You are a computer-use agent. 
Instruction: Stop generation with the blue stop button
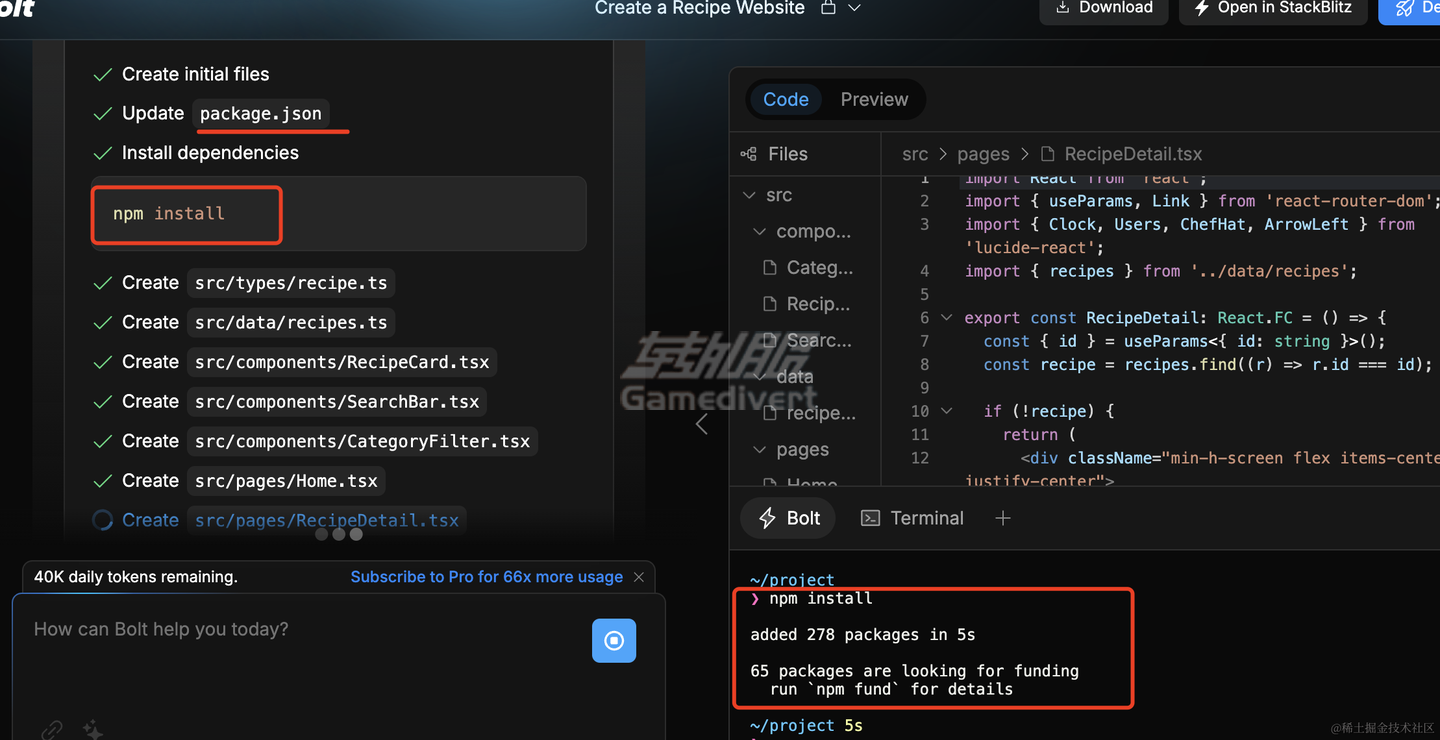click(614, 641)
